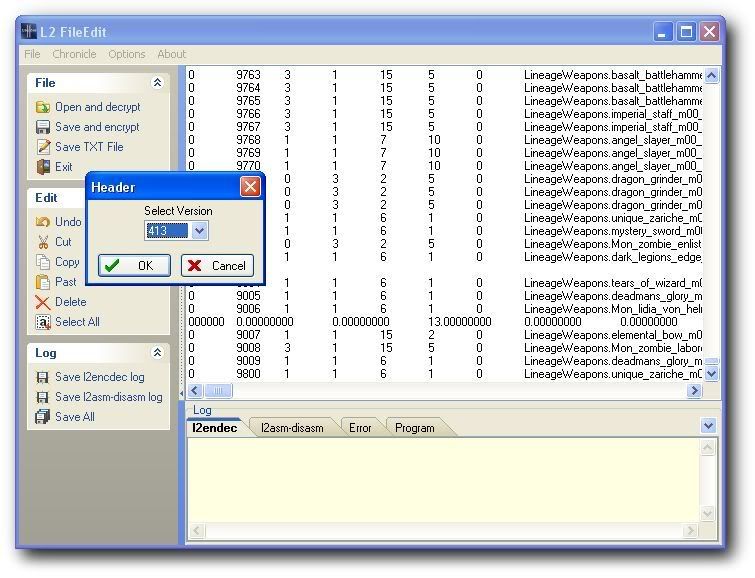The height and width of the screenshot is (578, 755).
Task: Switch to the l2asm-disasm log tab
Action: [x=292, y=428]
